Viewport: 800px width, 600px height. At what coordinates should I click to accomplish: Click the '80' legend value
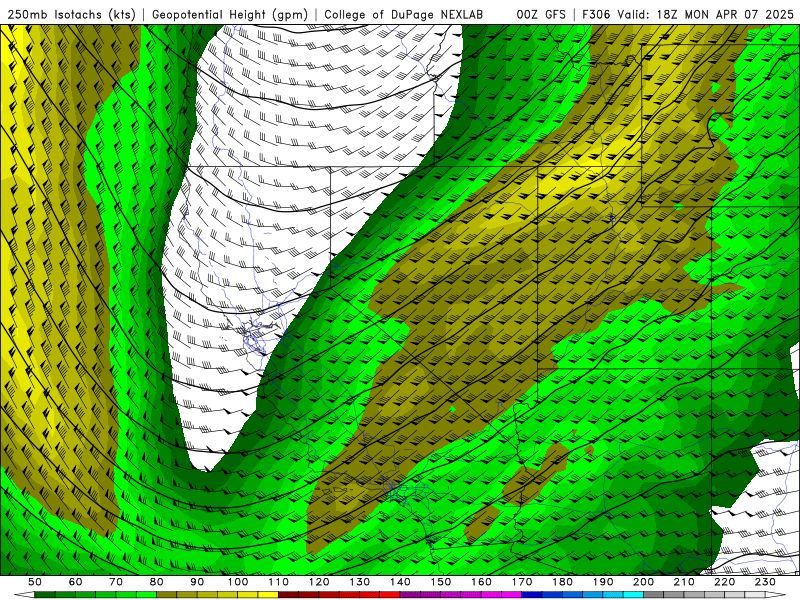click(156, 582)
